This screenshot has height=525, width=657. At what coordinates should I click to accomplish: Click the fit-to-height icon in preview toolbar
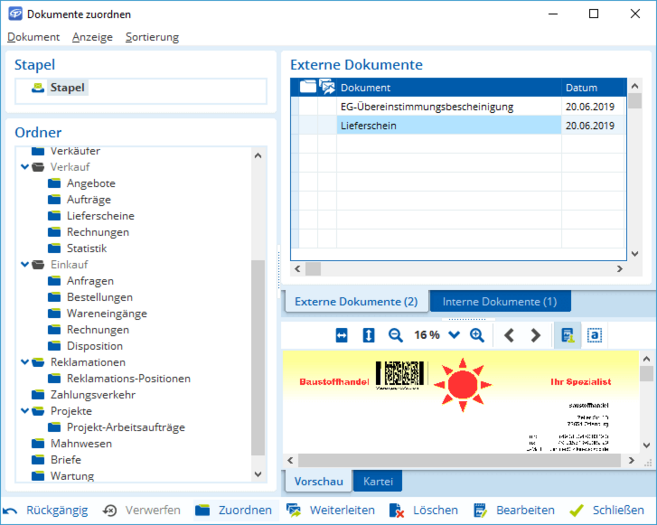368,336
